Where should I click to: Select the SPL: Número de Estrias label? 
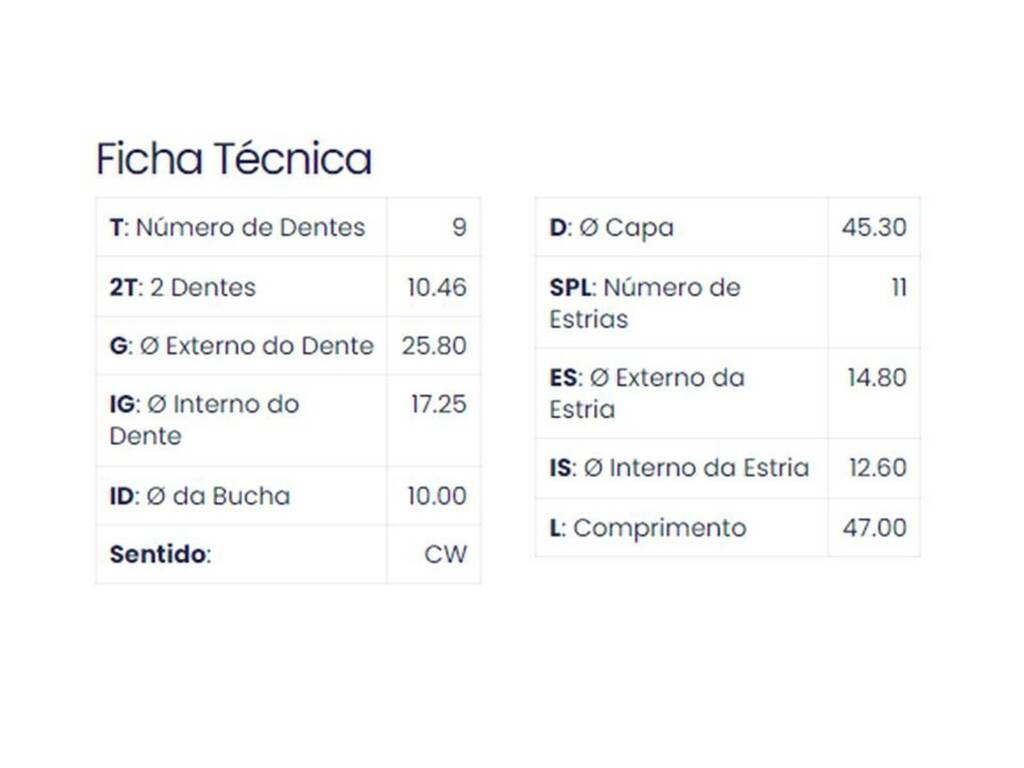tap(645, 303)
